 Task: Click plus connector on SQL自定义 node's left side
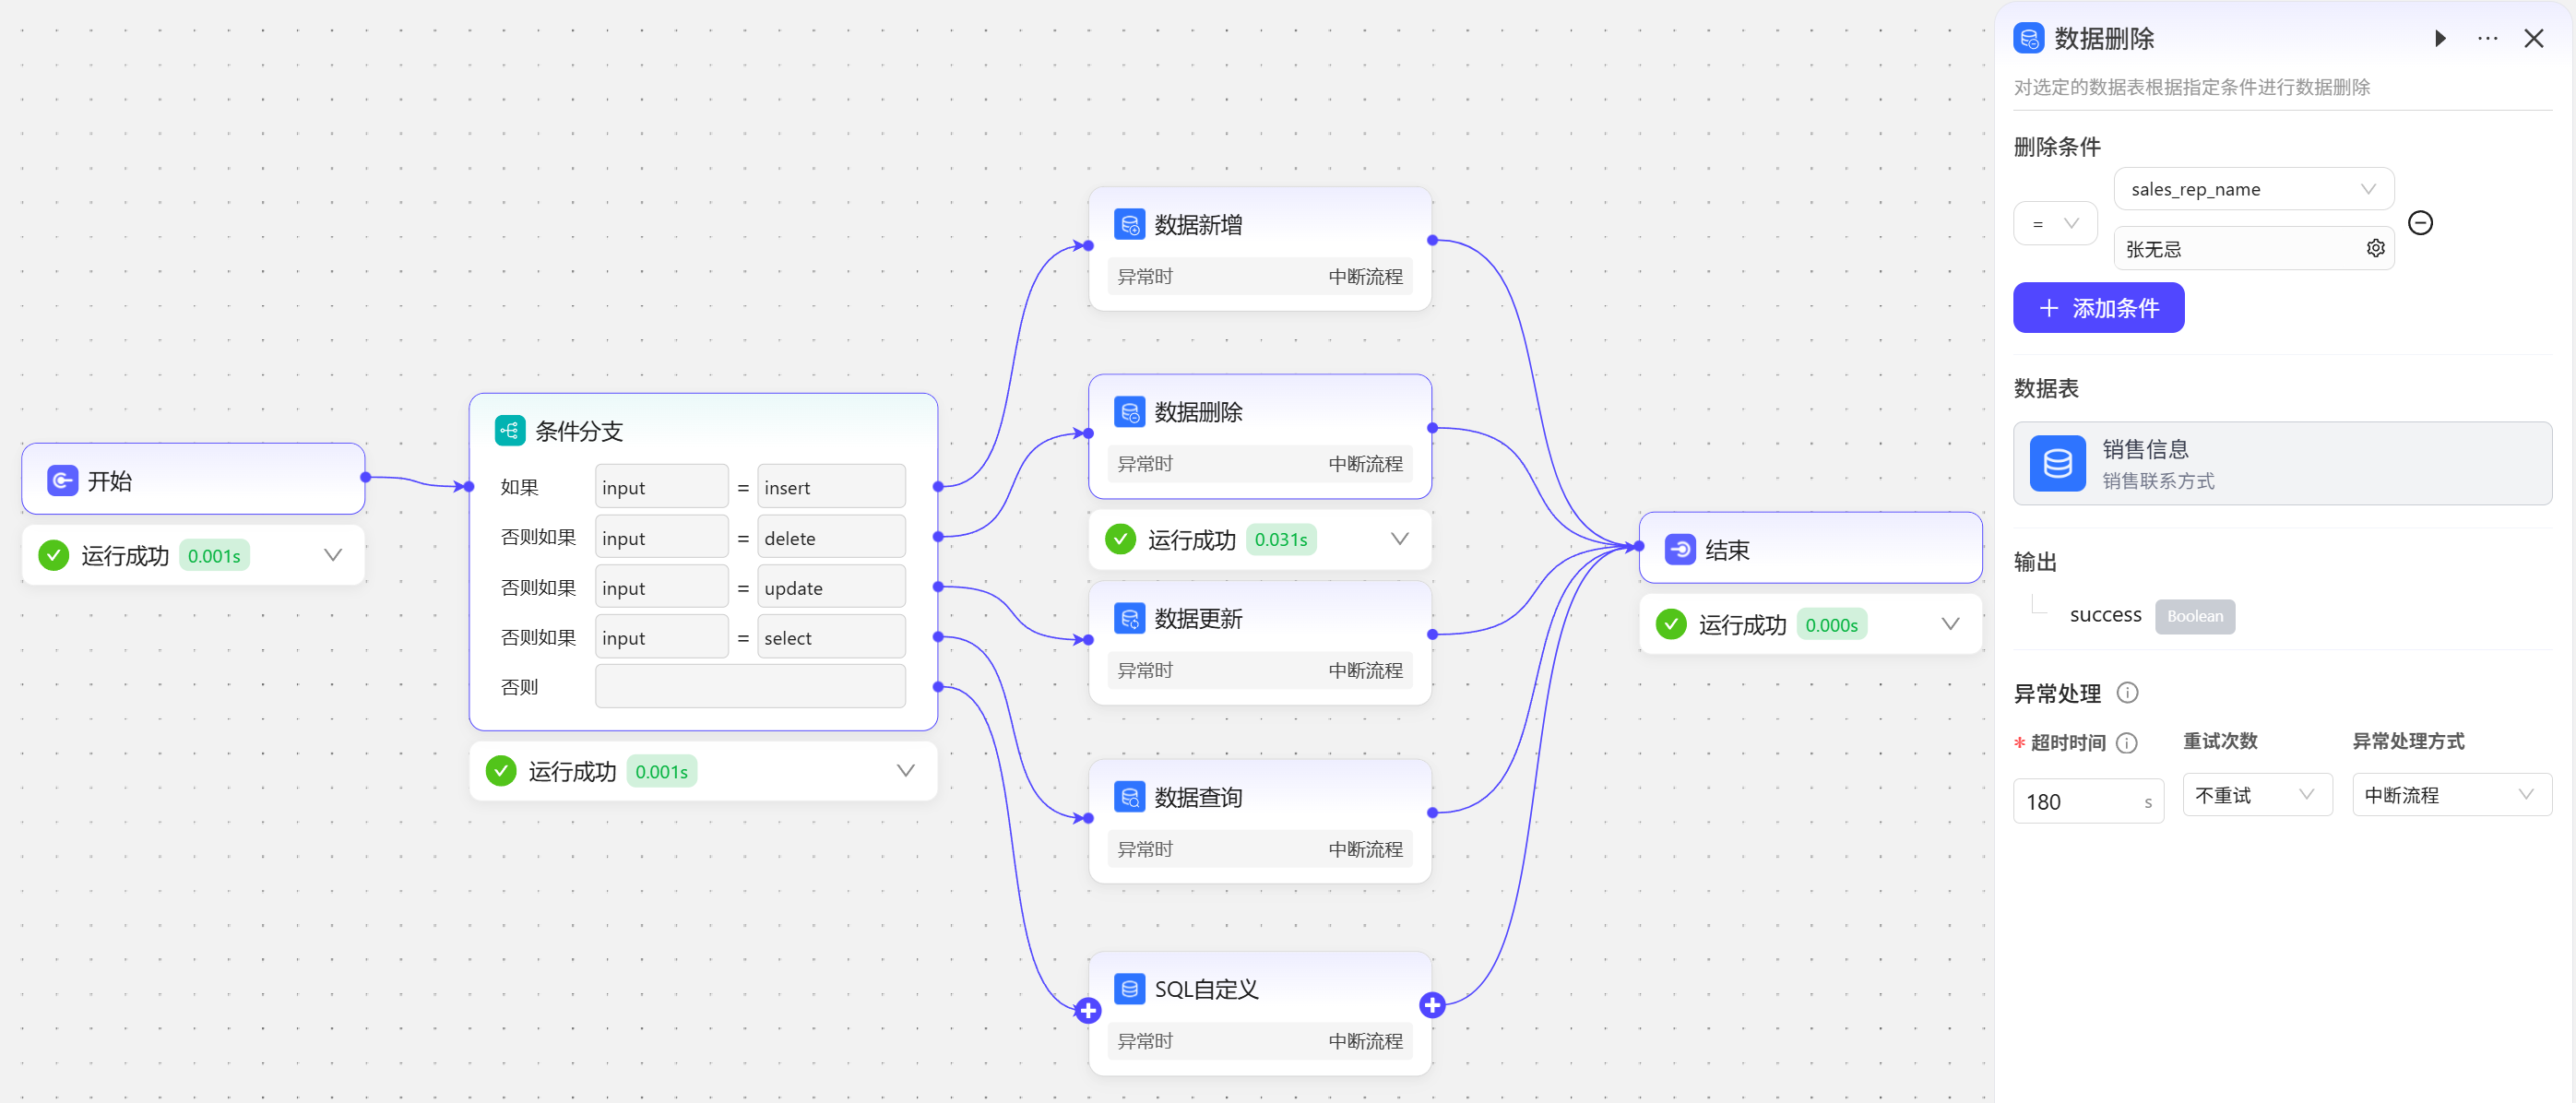(1088, 1010)
